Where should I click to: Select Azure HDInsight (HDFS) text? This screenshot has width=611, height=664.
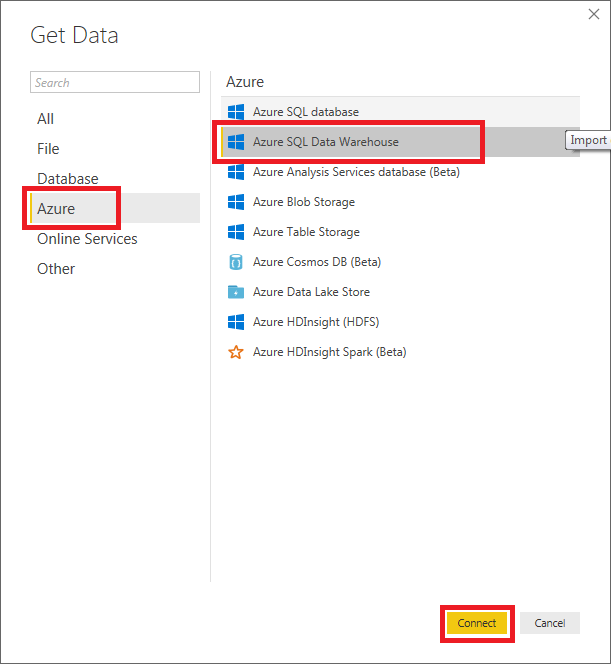click(x=316, y=322)
